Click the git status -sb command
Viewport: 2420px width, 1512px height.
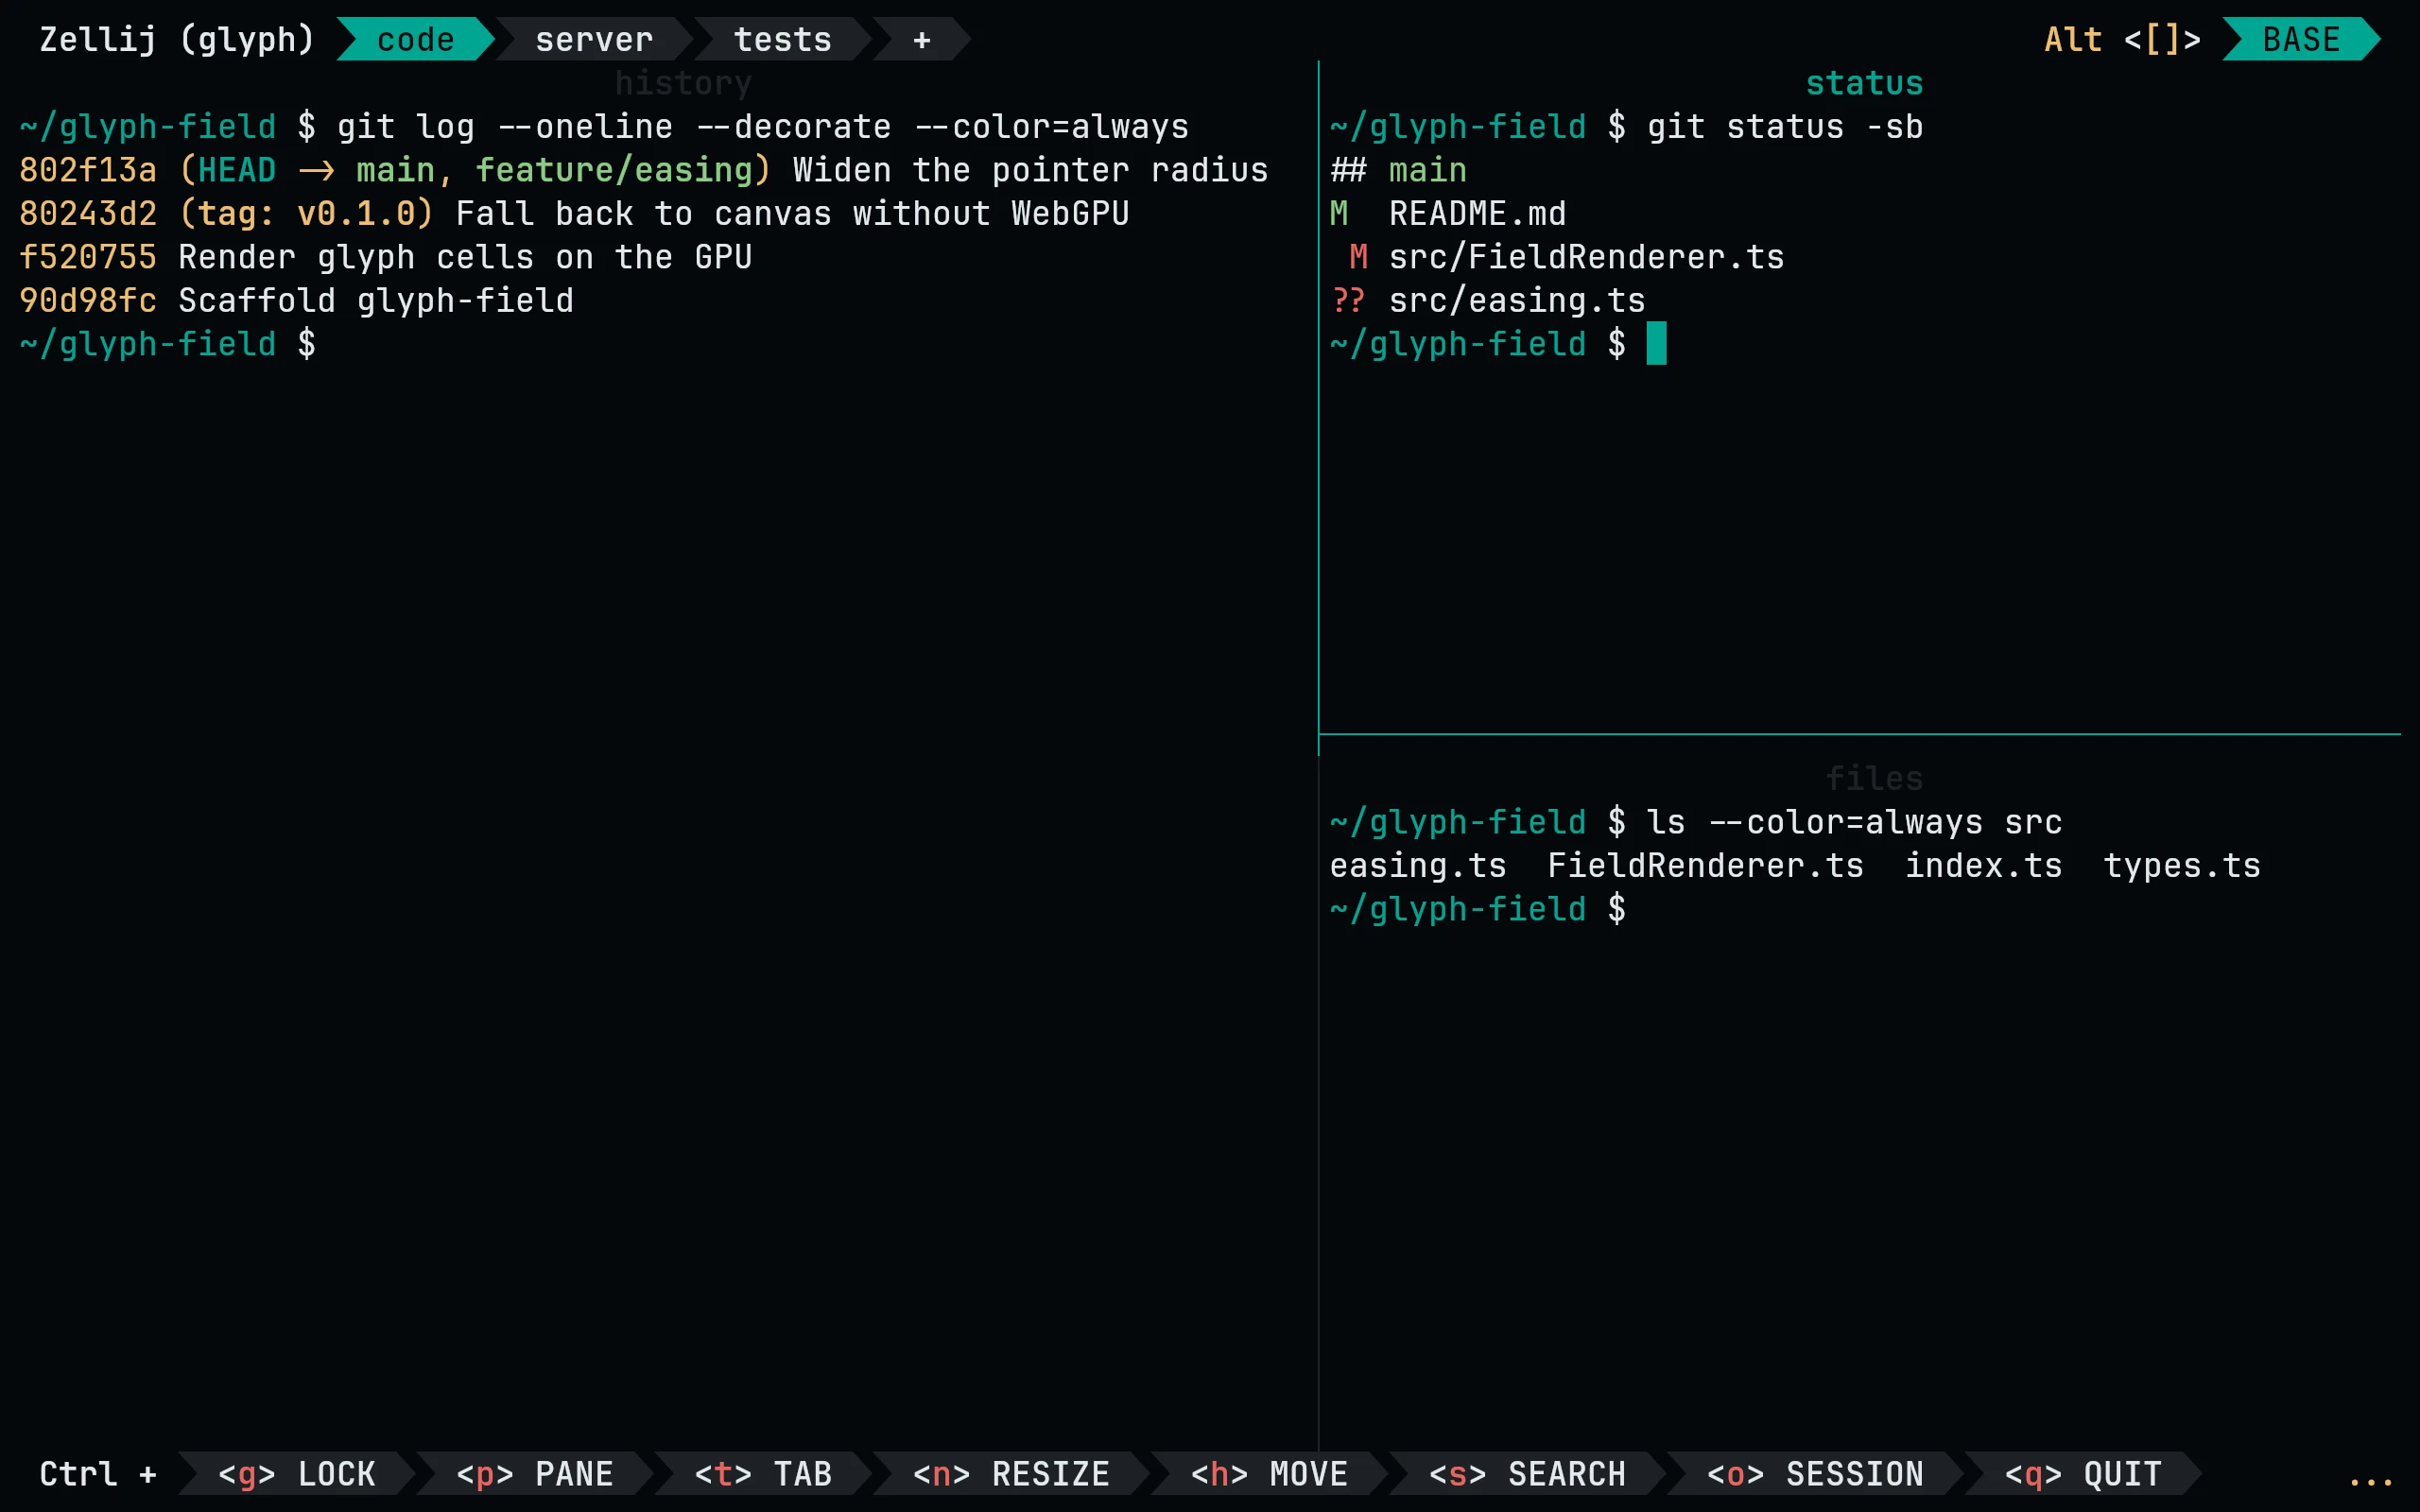[x=1785, y=127]
